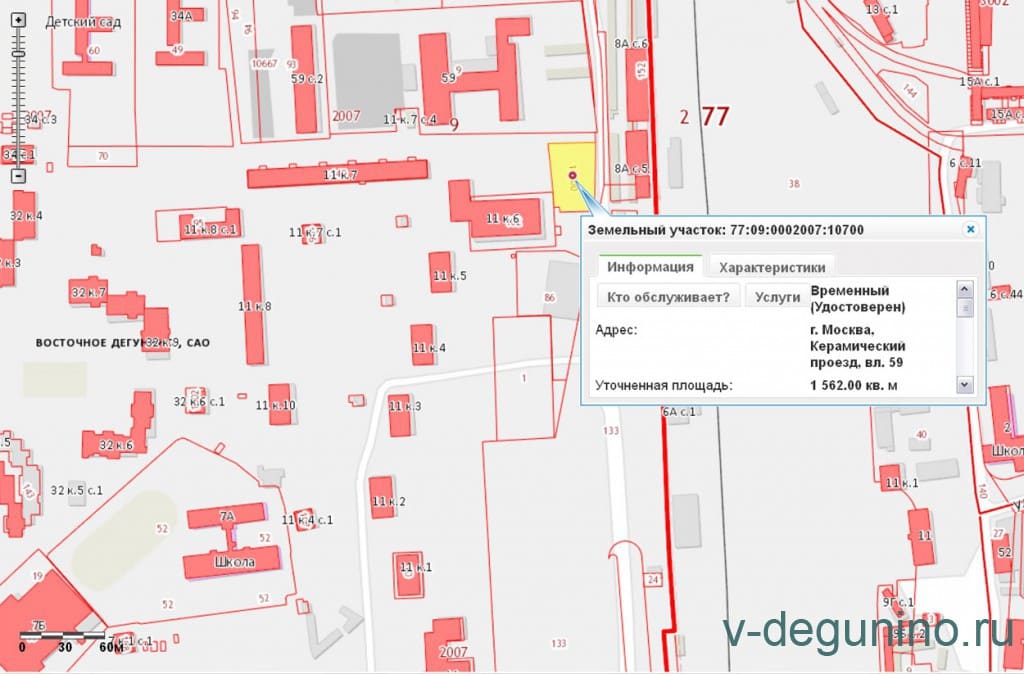Close the land parcel info popup

[x=969, y=229]
